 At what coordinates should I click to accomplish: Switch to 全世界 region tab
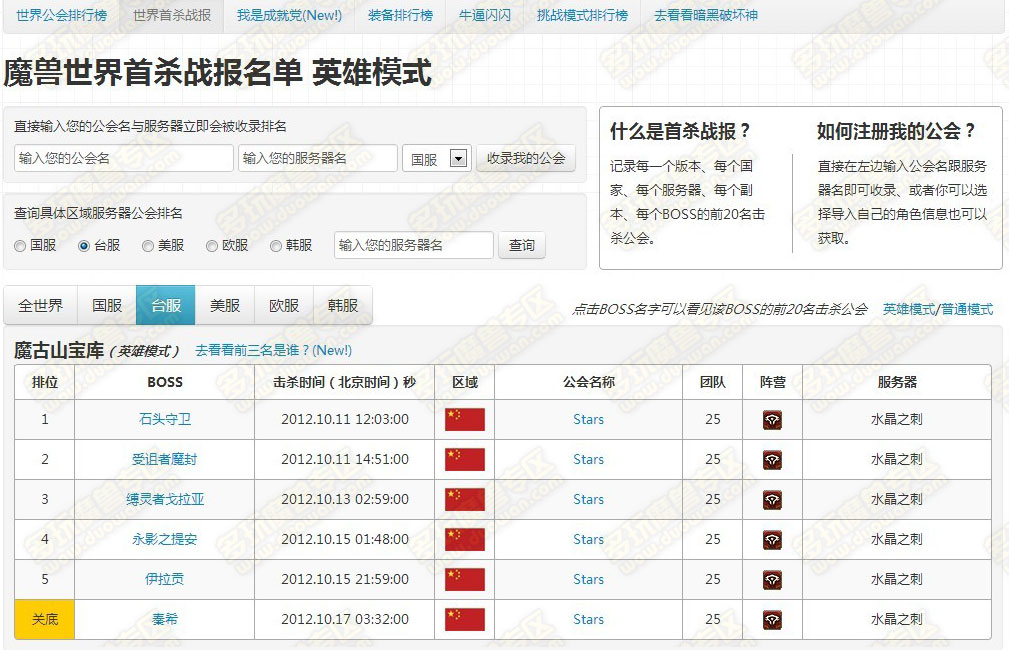(41, 305)
